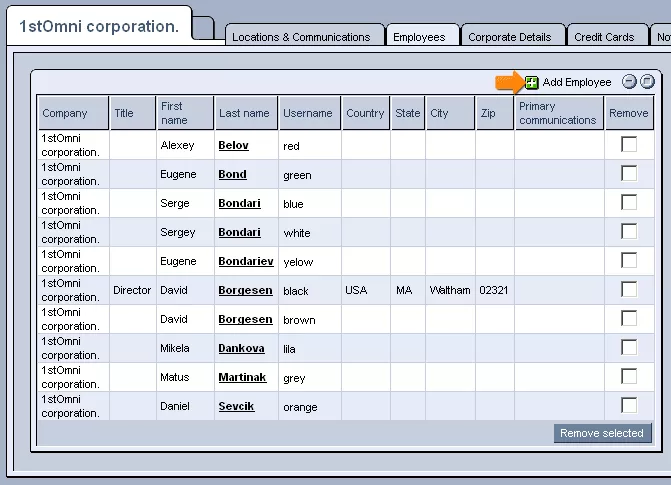671x485 pixels.
Task: Switch to the Corporate Details tab
Action: [509, 37]
